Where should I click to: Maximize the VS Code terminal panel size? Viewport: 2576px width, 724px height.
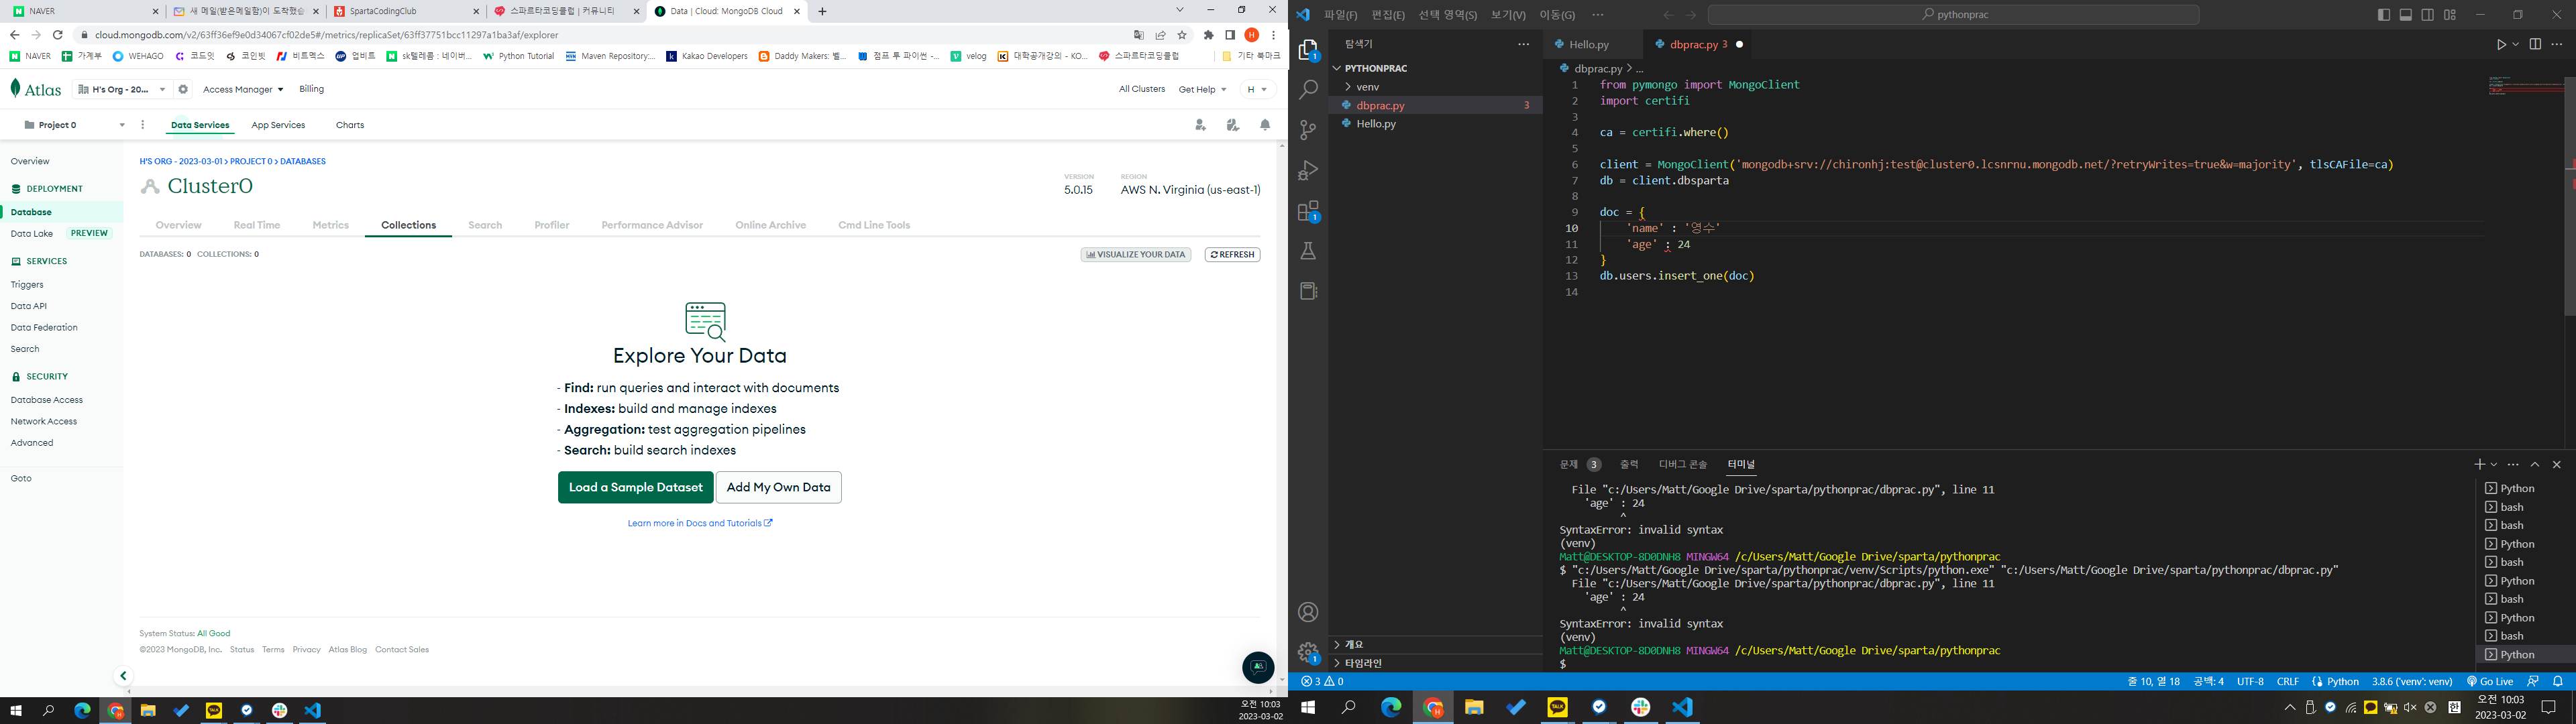pyautogui.click(x=2535, y=464)
